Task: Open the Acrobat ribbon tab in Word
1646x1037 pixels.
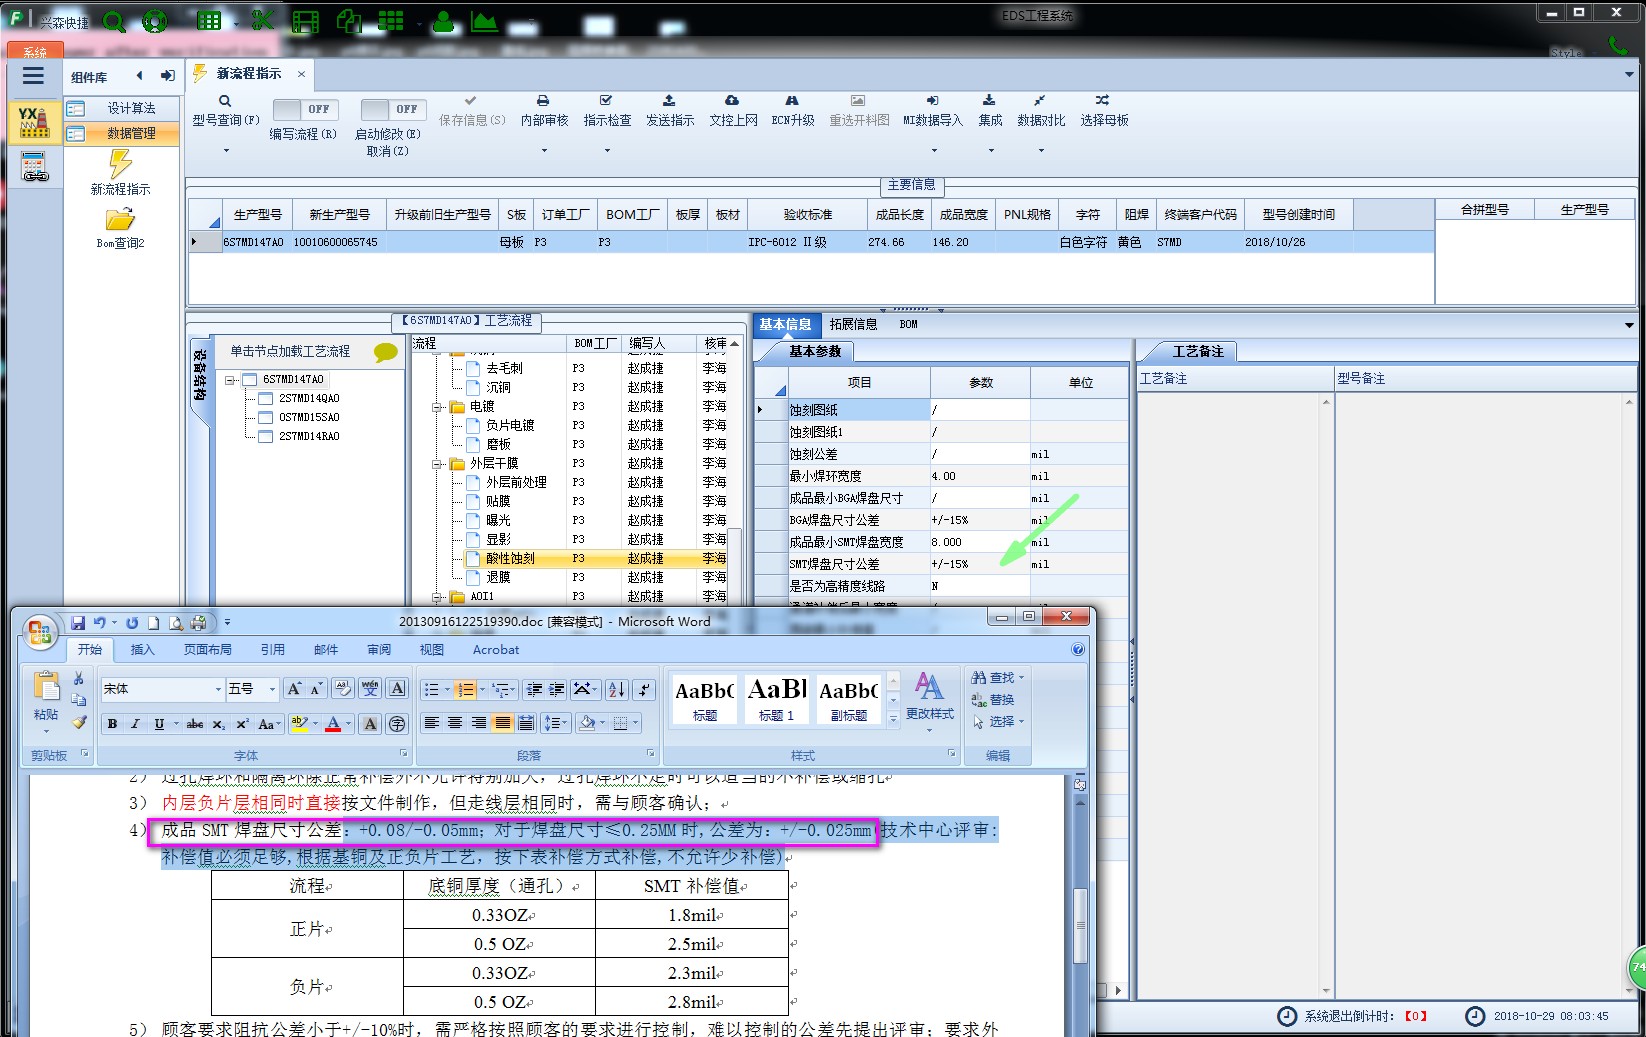Action: click(x=496, y=649)
